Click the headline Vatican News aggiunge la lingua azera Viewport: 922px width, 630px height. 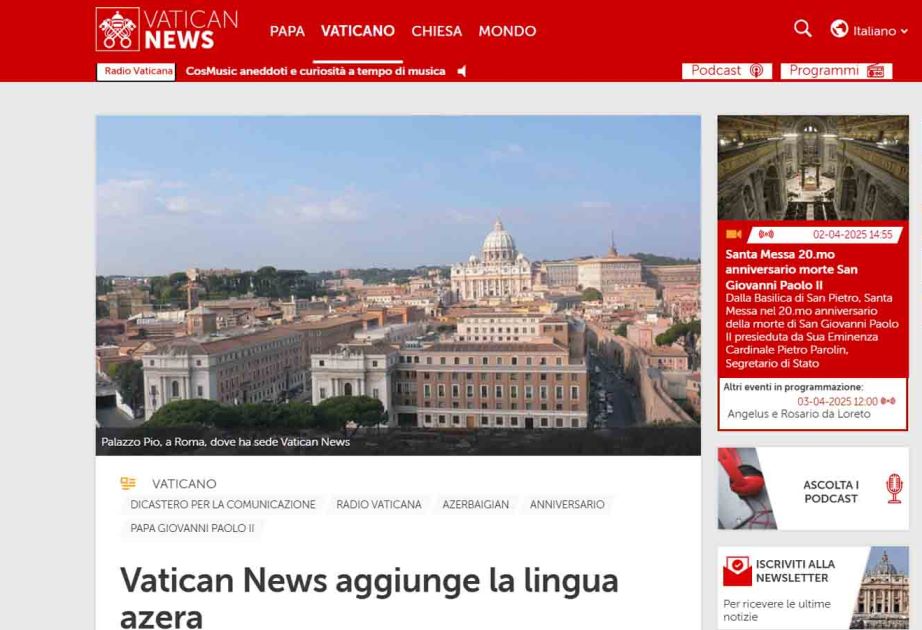[x=369, y=598]
